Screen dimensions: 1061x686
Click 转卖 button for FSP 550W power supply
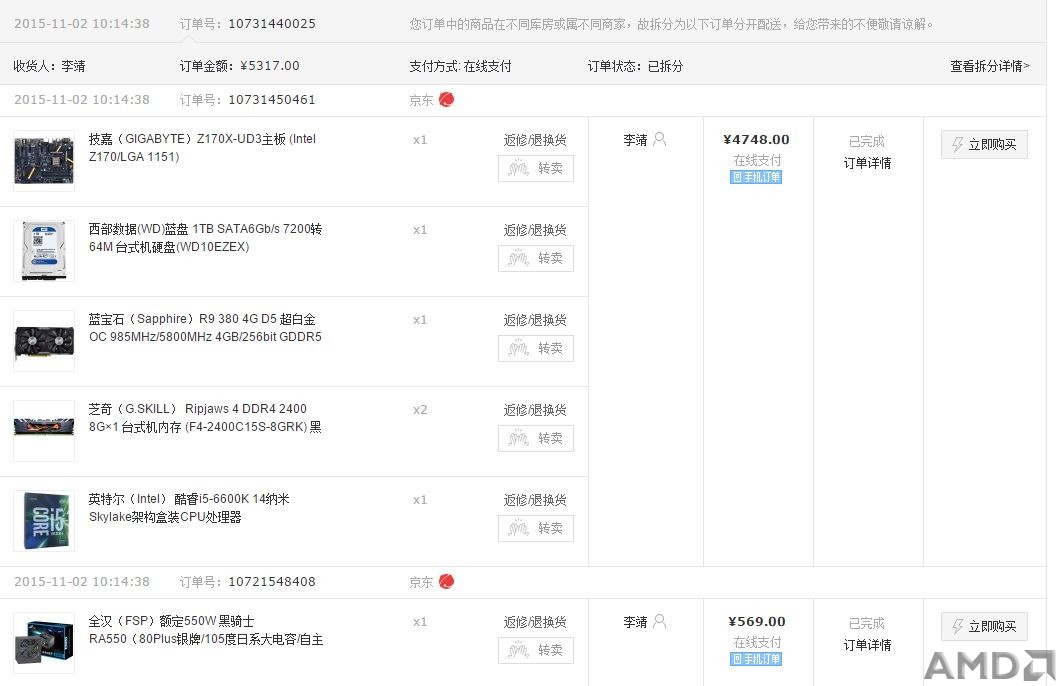coord(536,650)
